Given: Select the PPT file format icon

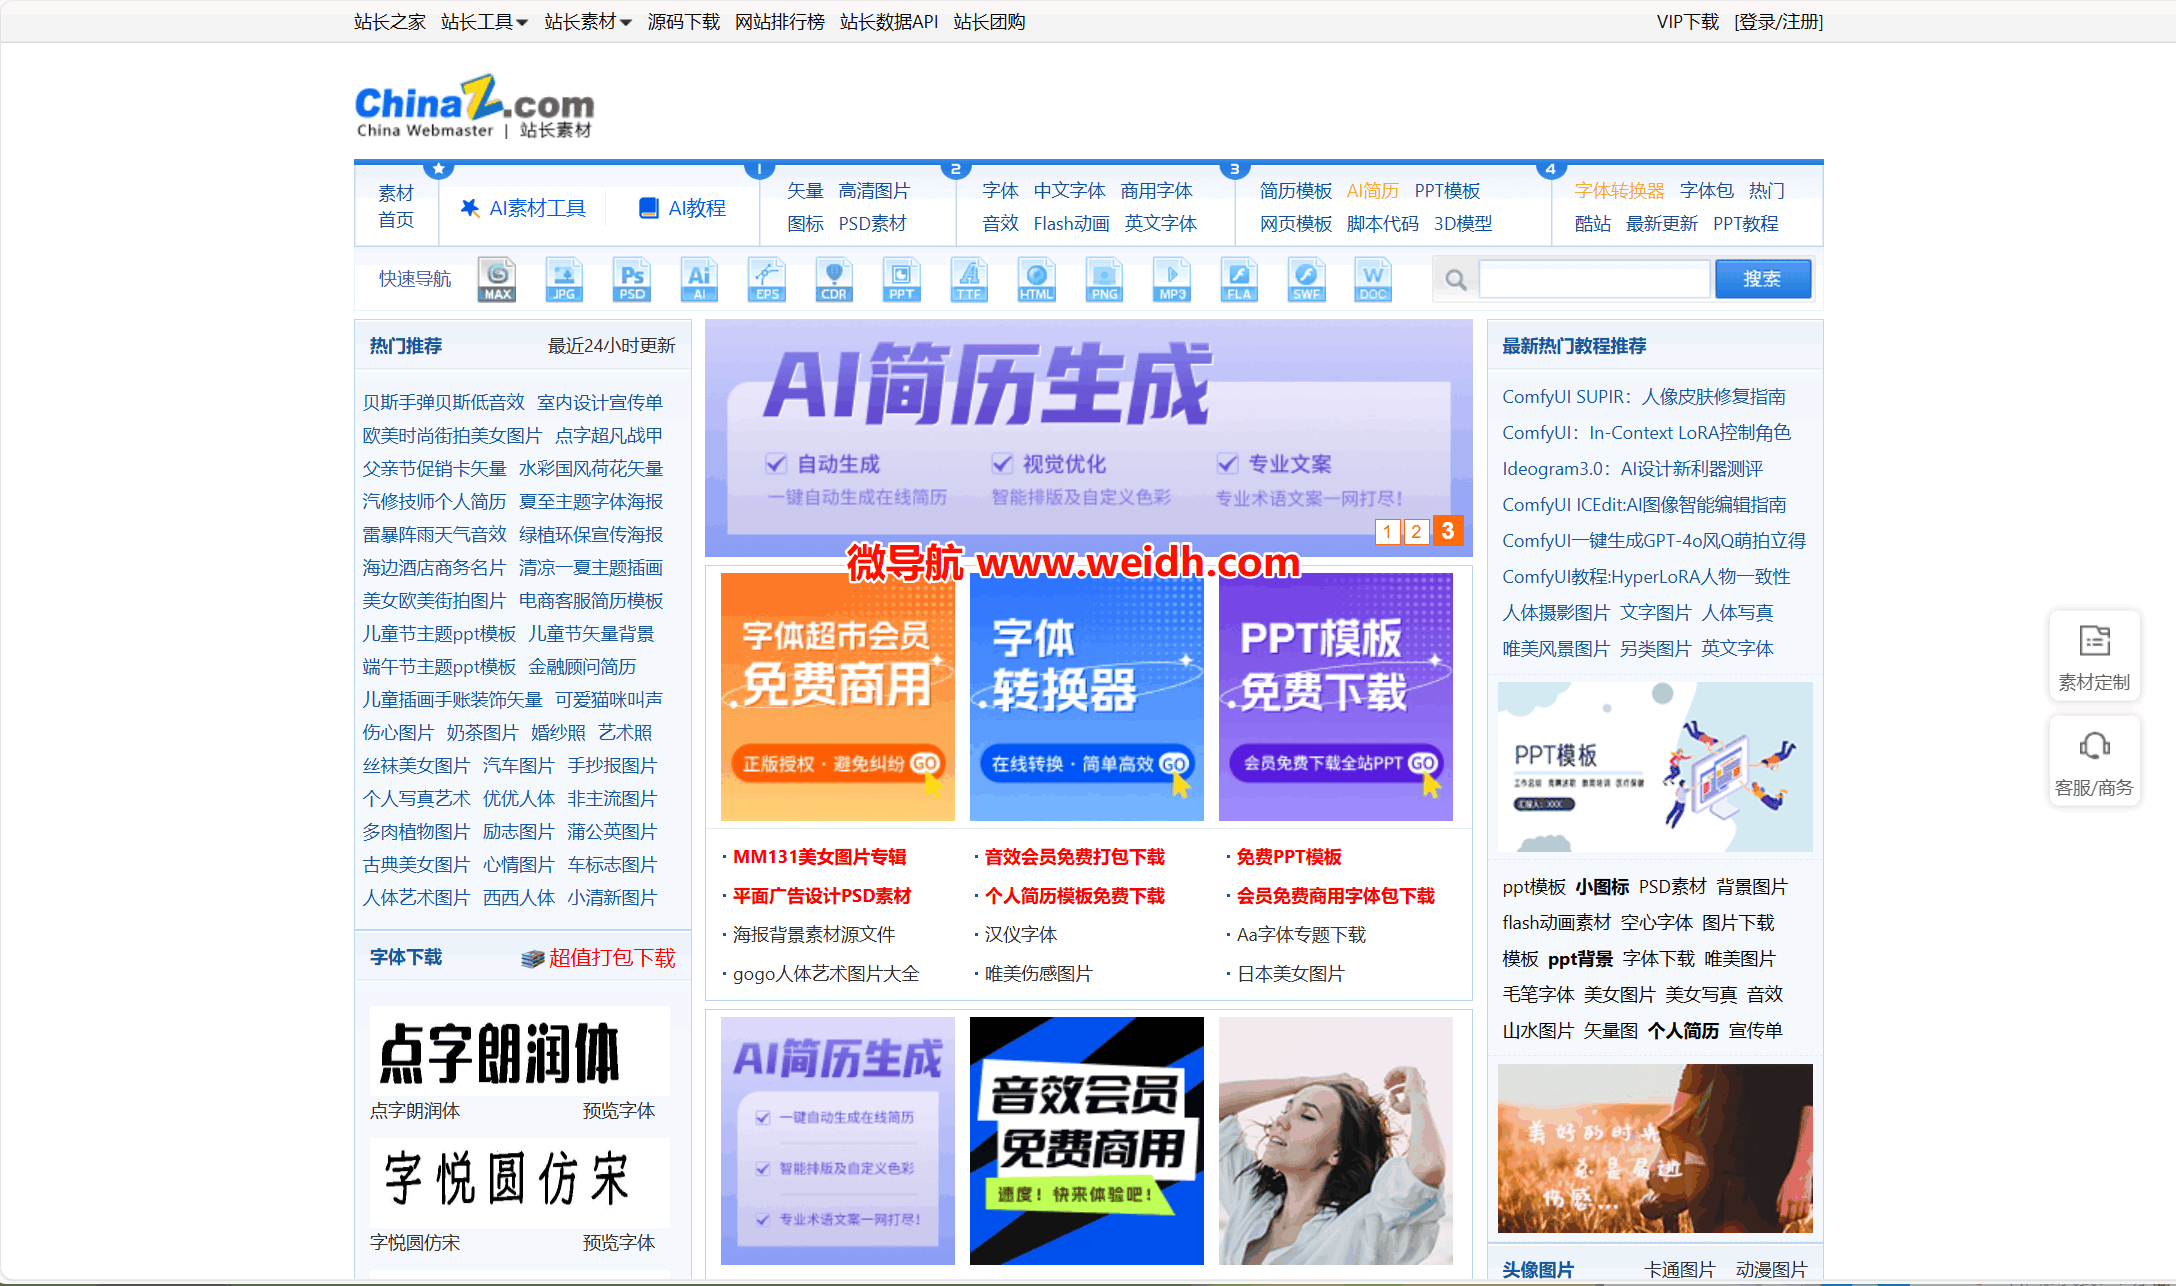Looking at the screenshot, I should coord(901,279).
